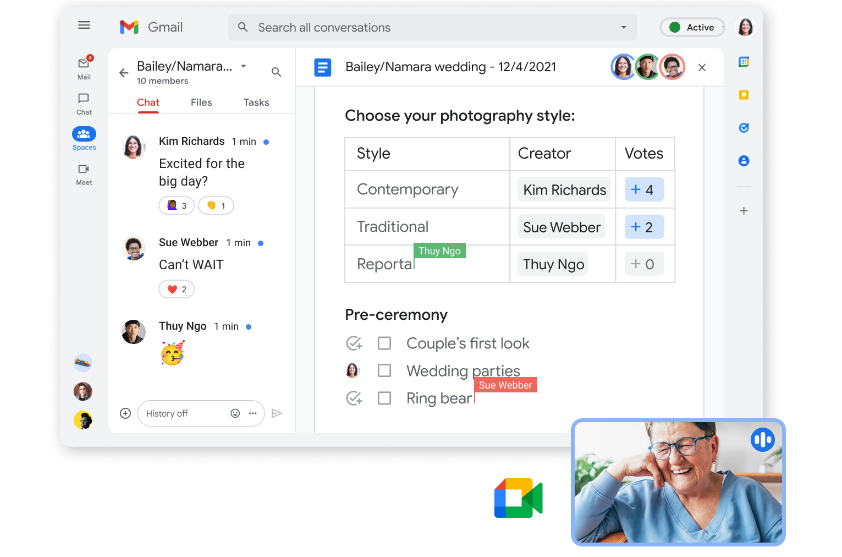Viewport: 842px width, 557px height.
Task: Click the send message arrow
Action: (x=277, y=414)
